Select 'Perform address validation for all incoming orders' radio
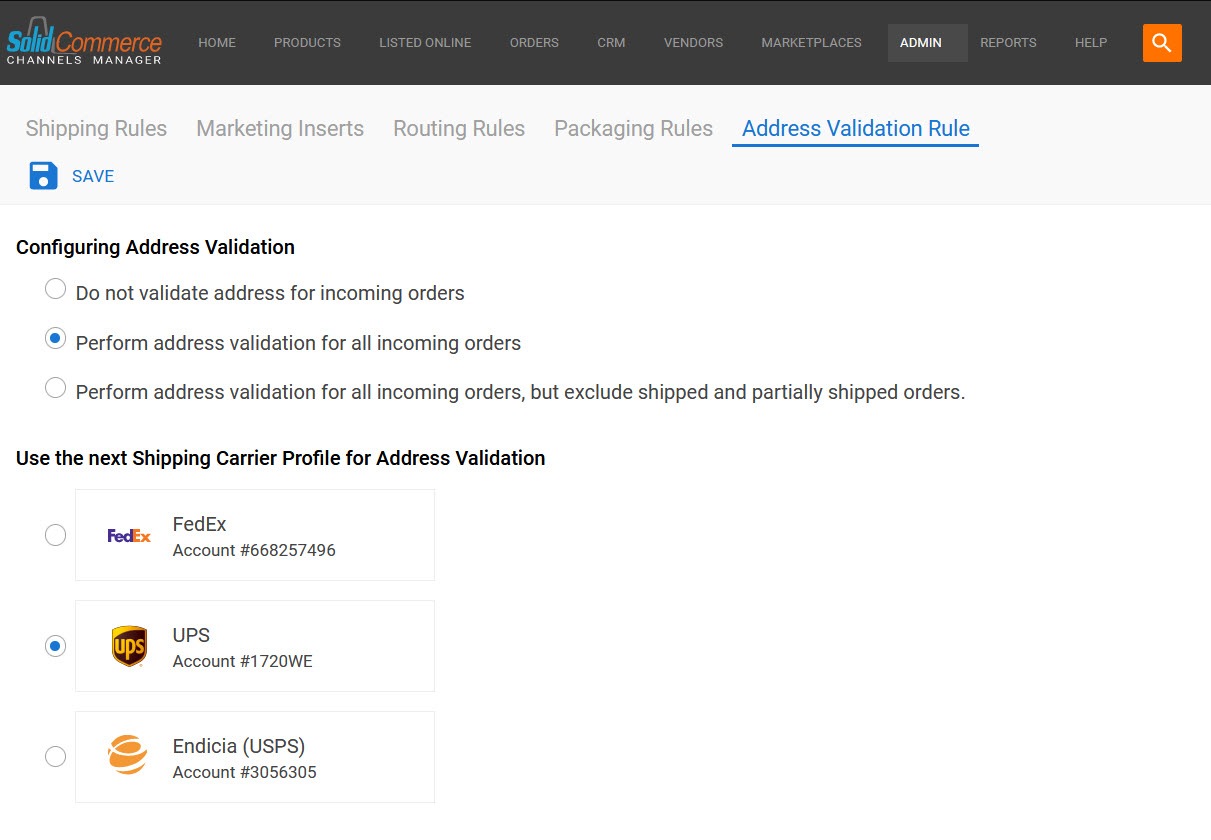Viewport: 1211px width, 840px height. click(x=56, y=339)
